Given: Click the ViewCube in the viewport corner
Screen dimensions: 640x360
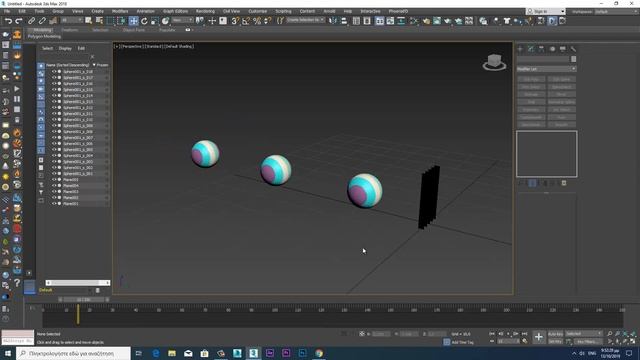Looking at the screenshot, I should click(x=494, y=62).
